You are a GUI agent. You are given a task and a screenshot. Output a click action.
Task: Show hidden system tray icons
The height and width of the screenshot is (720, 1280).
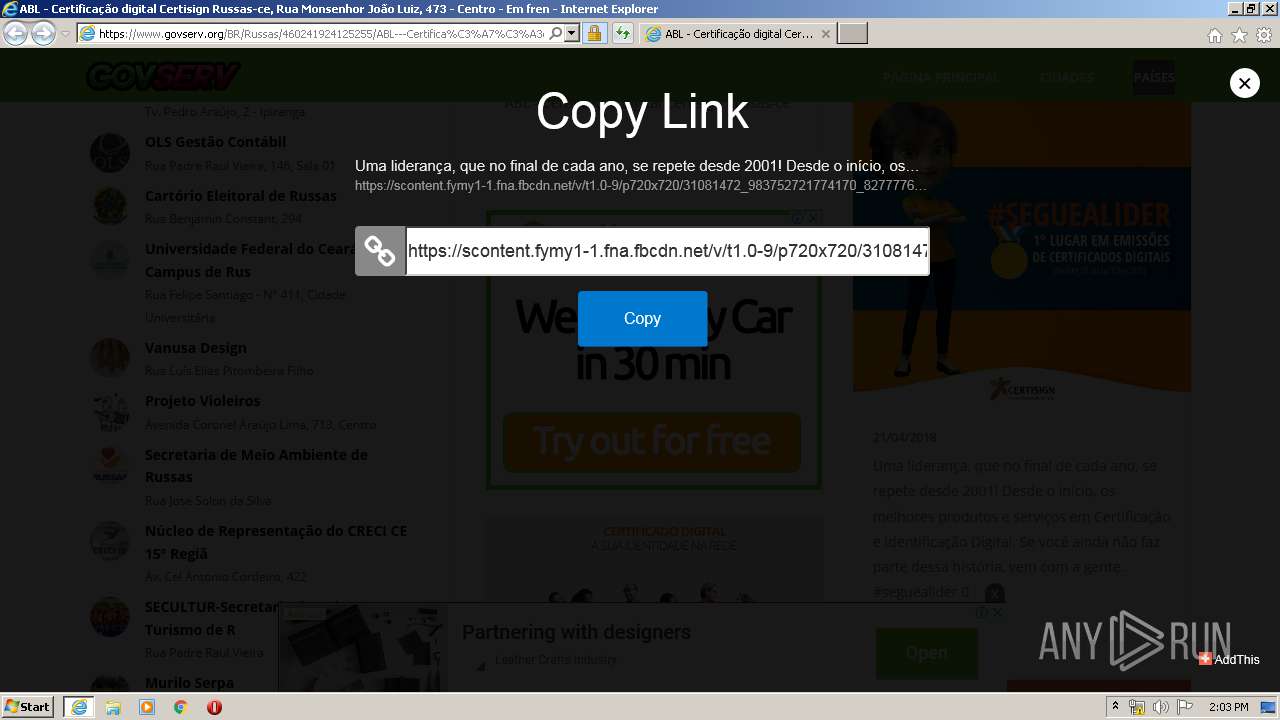1115,707
